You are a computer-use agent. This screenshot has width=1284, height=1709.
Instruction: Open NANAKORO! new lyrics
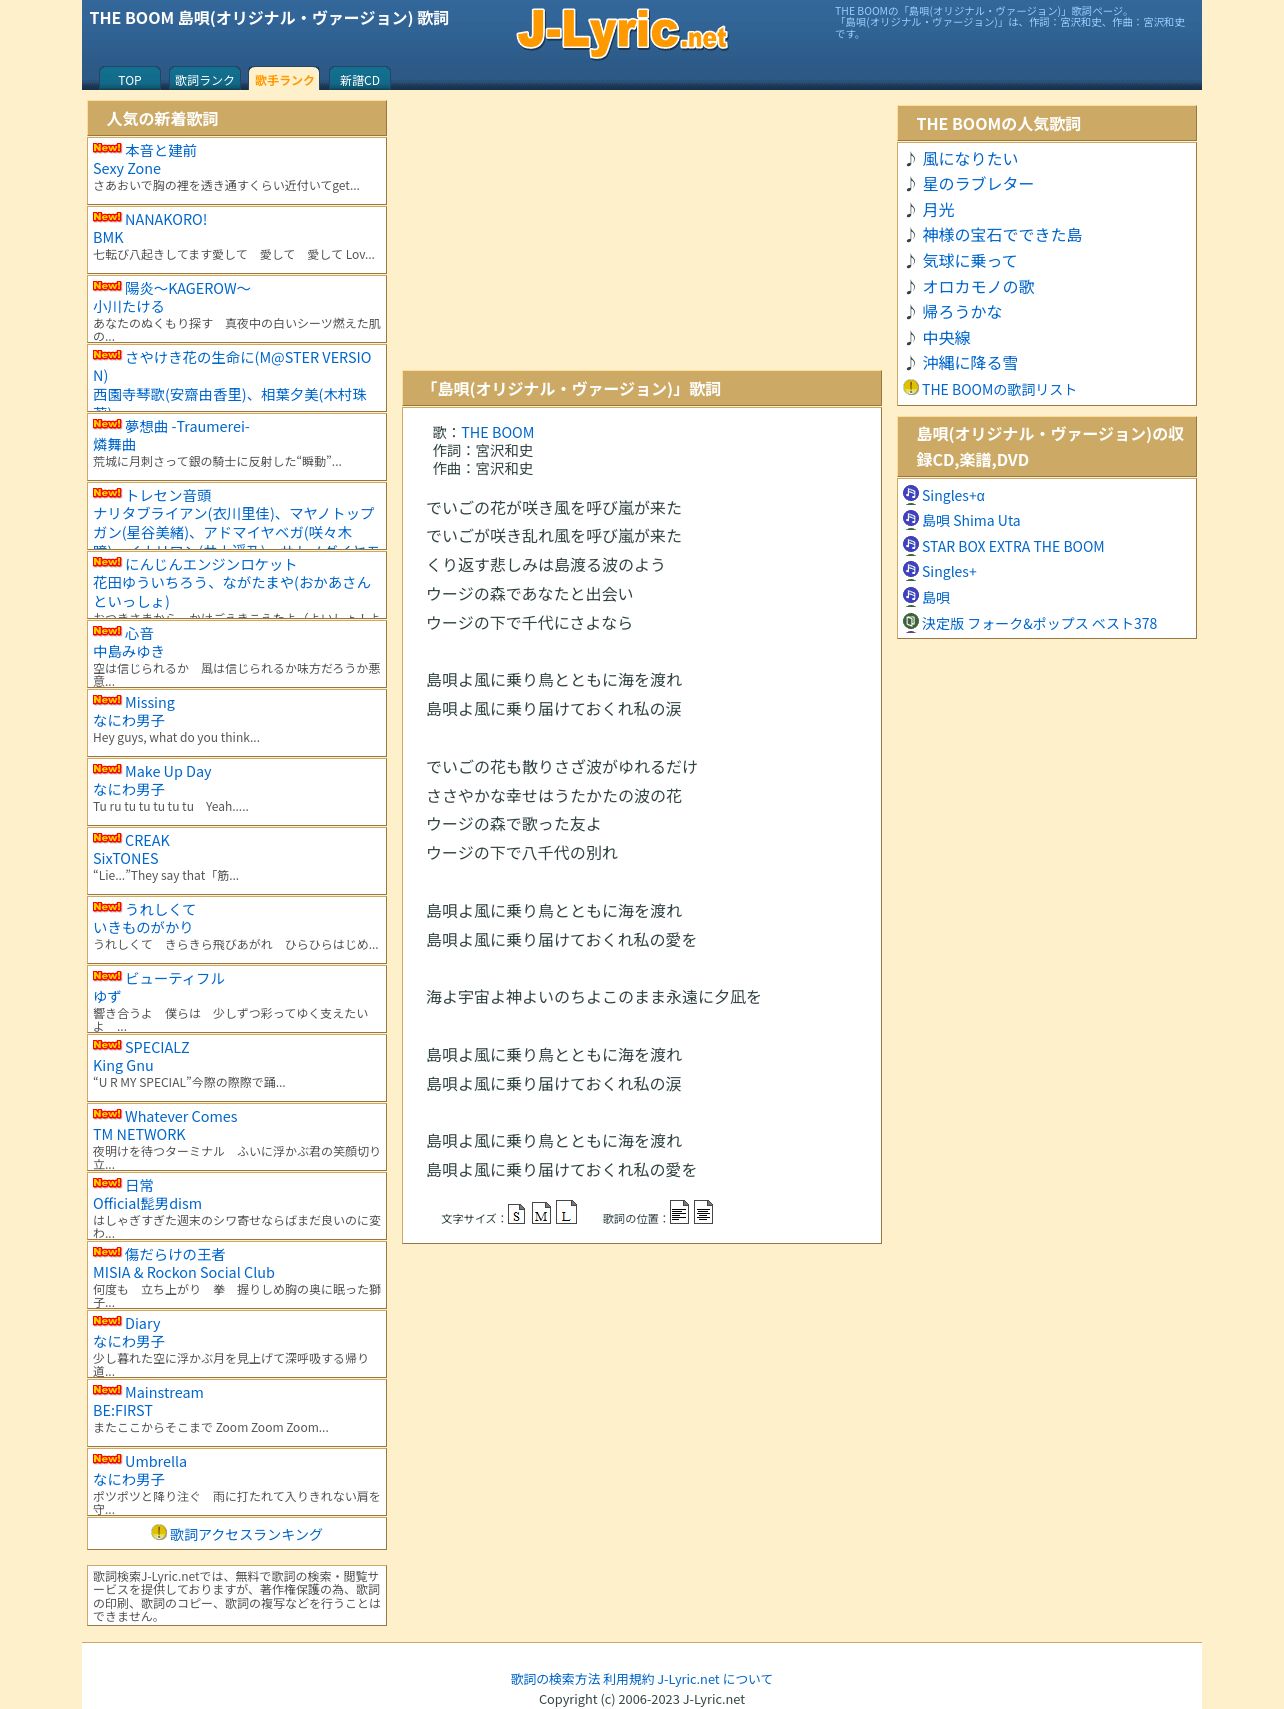pyautogui.click(x=166, y=219)
